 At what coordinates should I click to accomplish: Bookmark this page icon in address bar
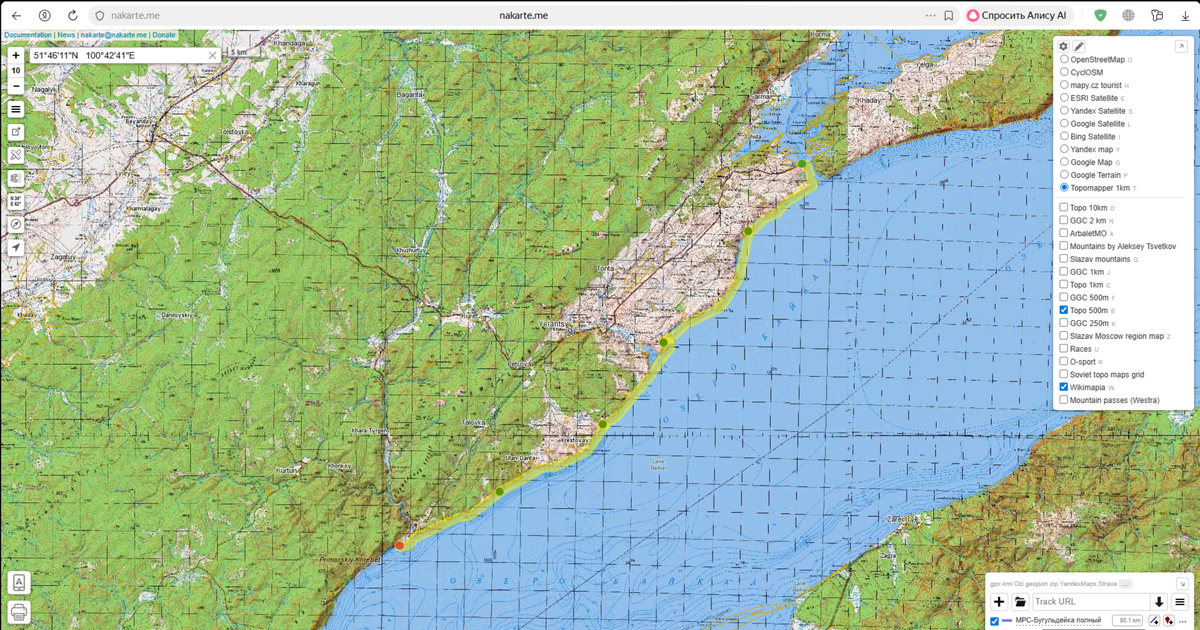(948, 16)
